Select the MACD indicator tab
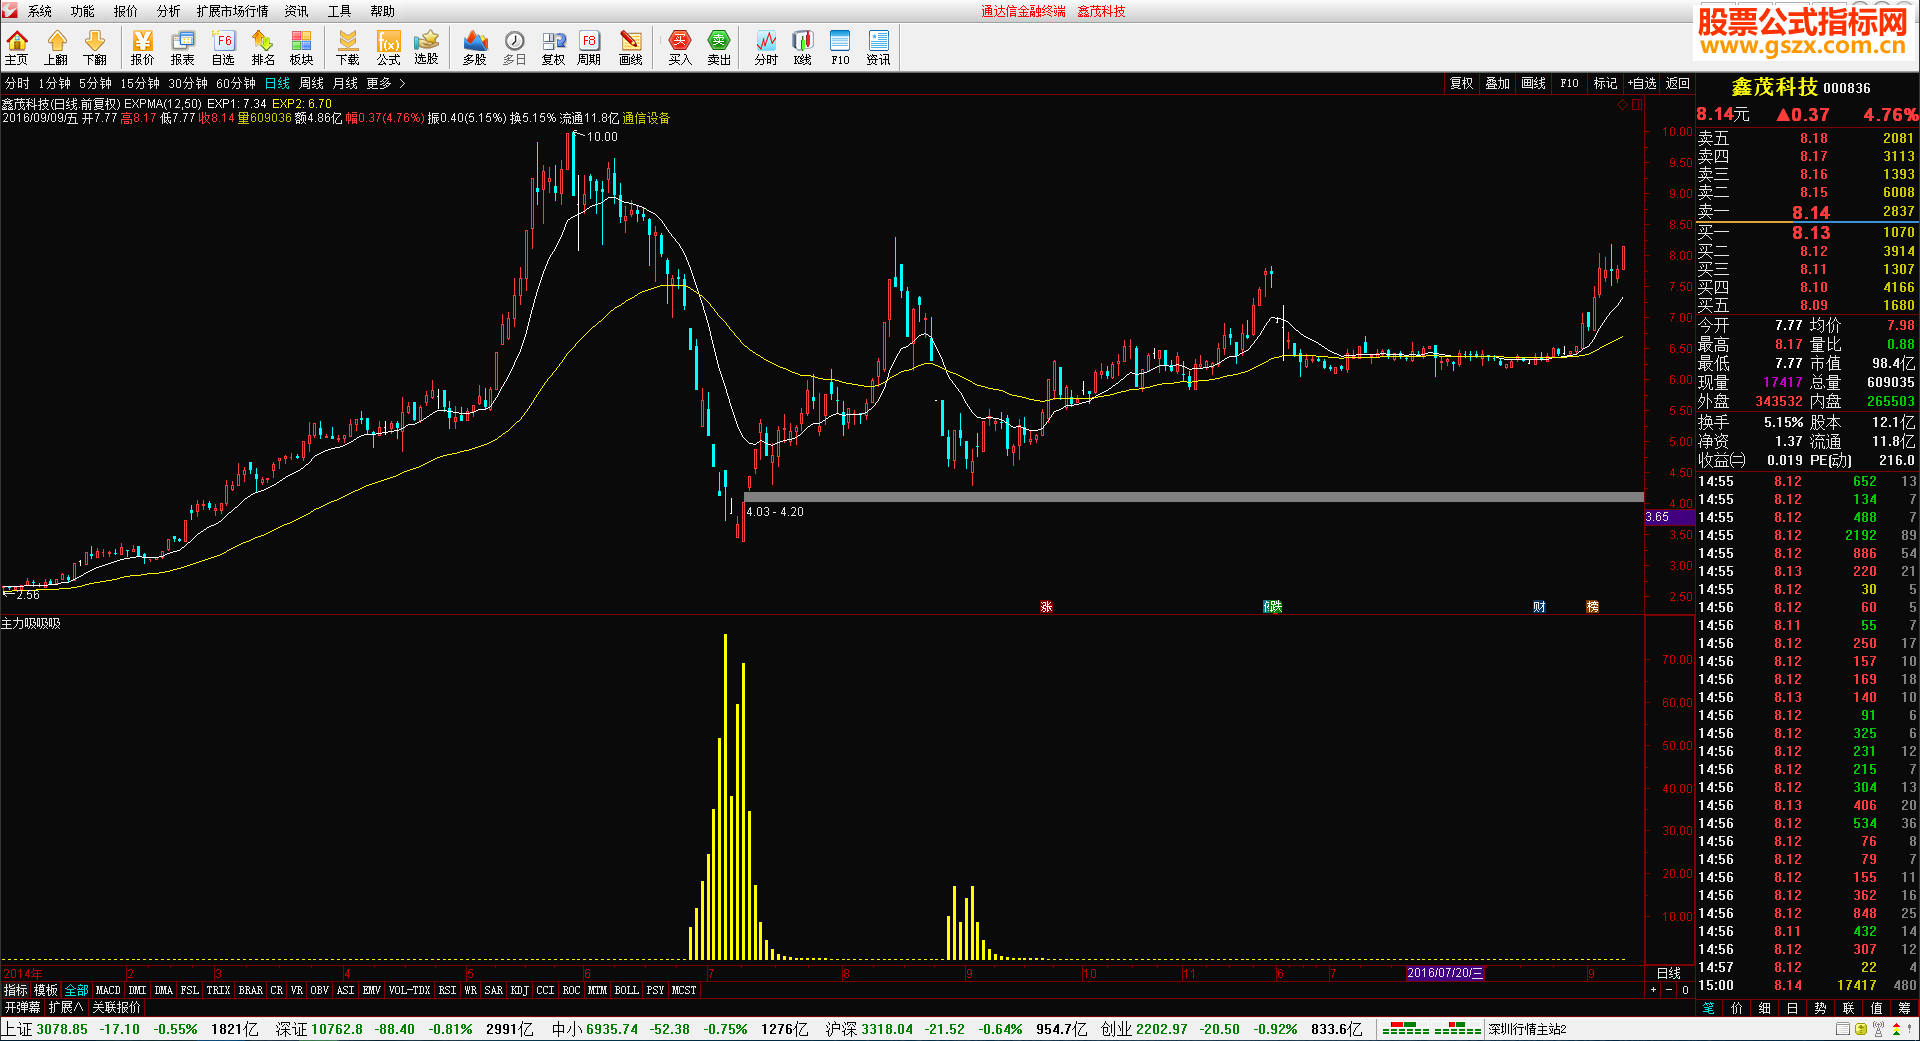Viewport: 1920px width, 1041px height. tap(108, 990)
